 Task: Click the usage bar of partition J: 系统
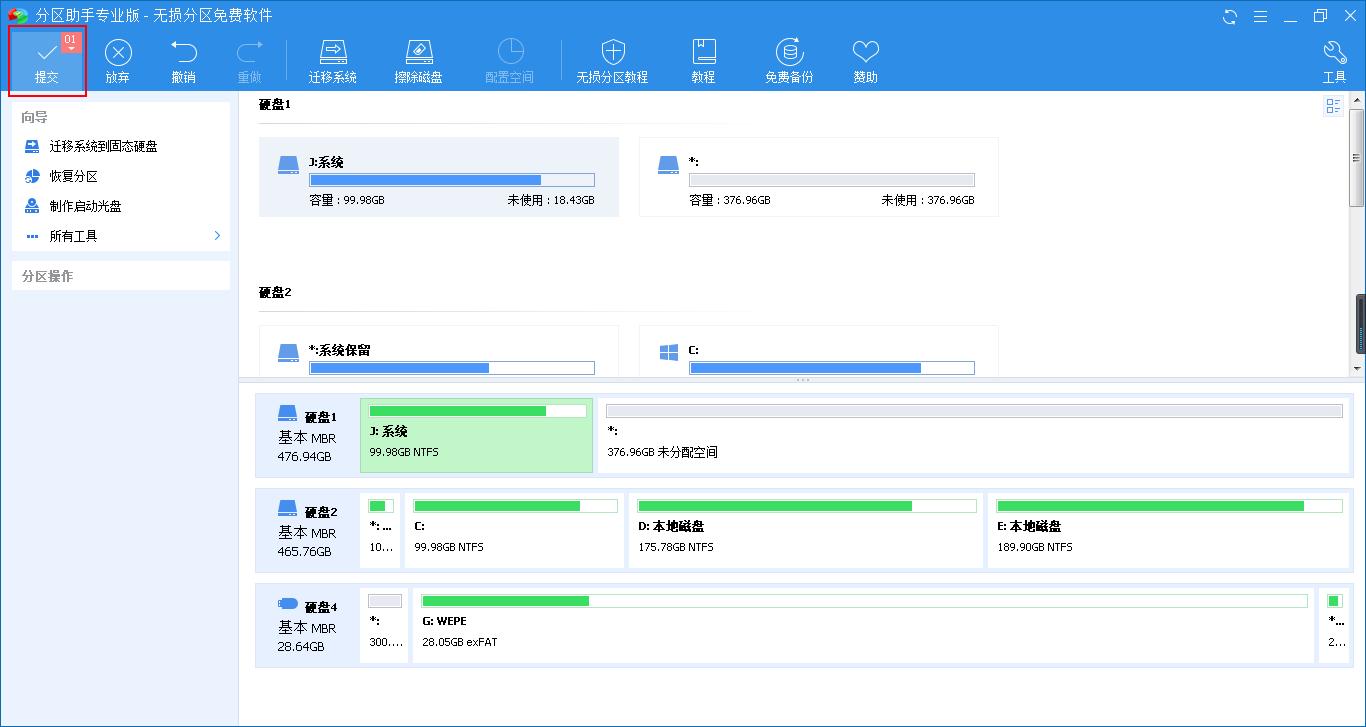(452, 179)
